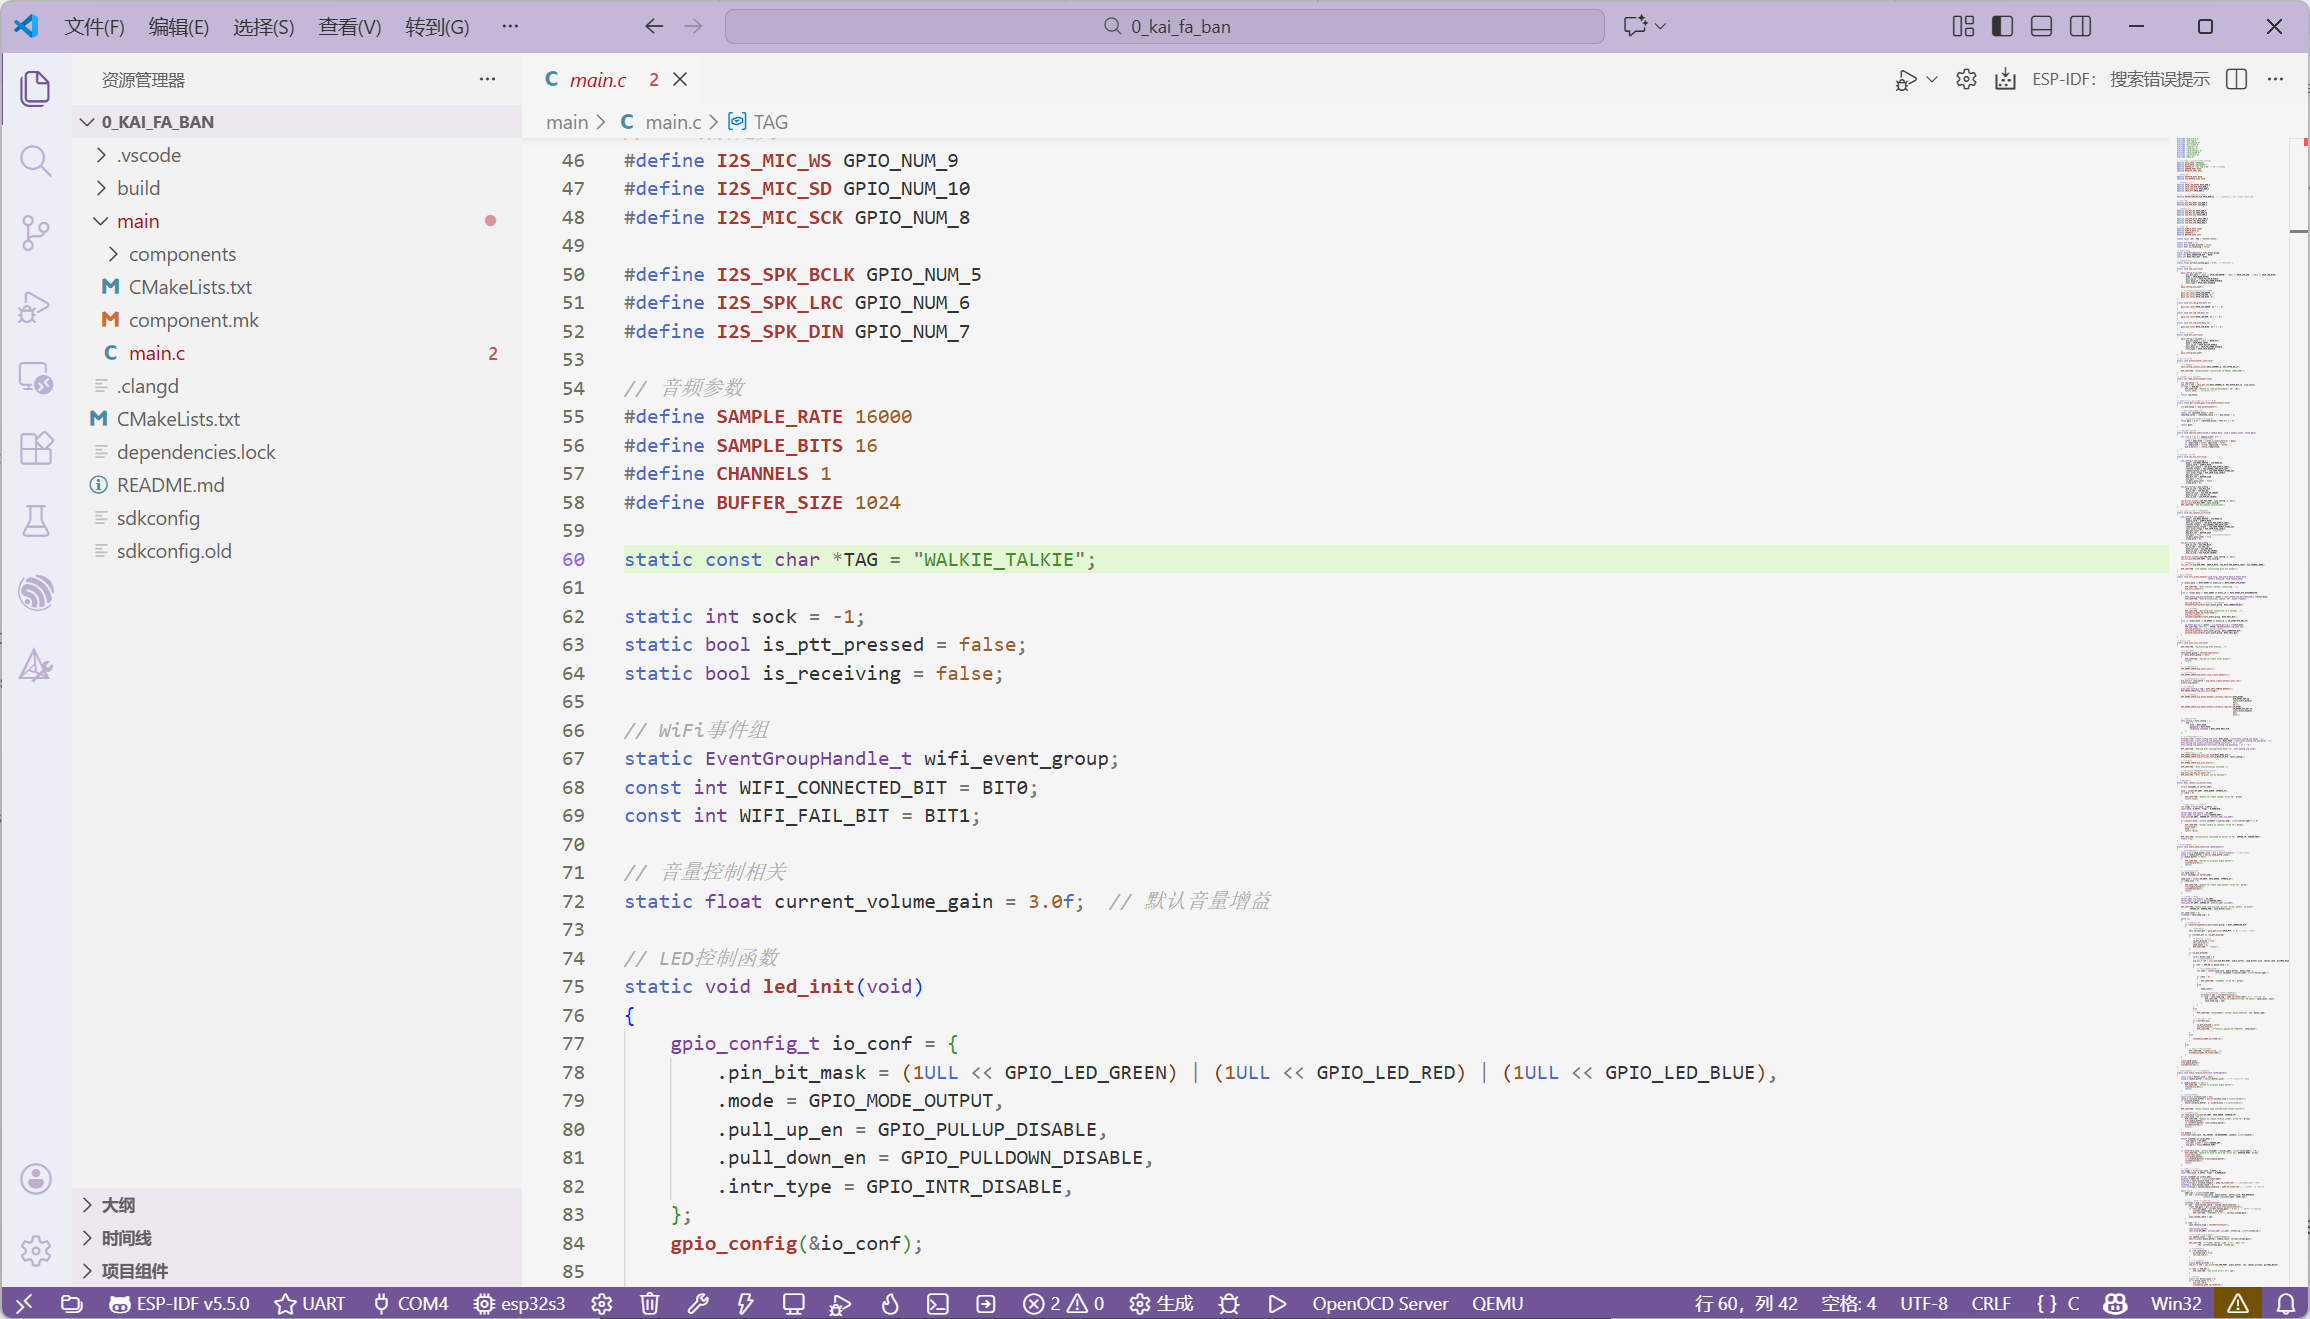2310x1319 pixels.
Task: Toggle the secondary side bar layout button
Action: (x=2080, y=26)
